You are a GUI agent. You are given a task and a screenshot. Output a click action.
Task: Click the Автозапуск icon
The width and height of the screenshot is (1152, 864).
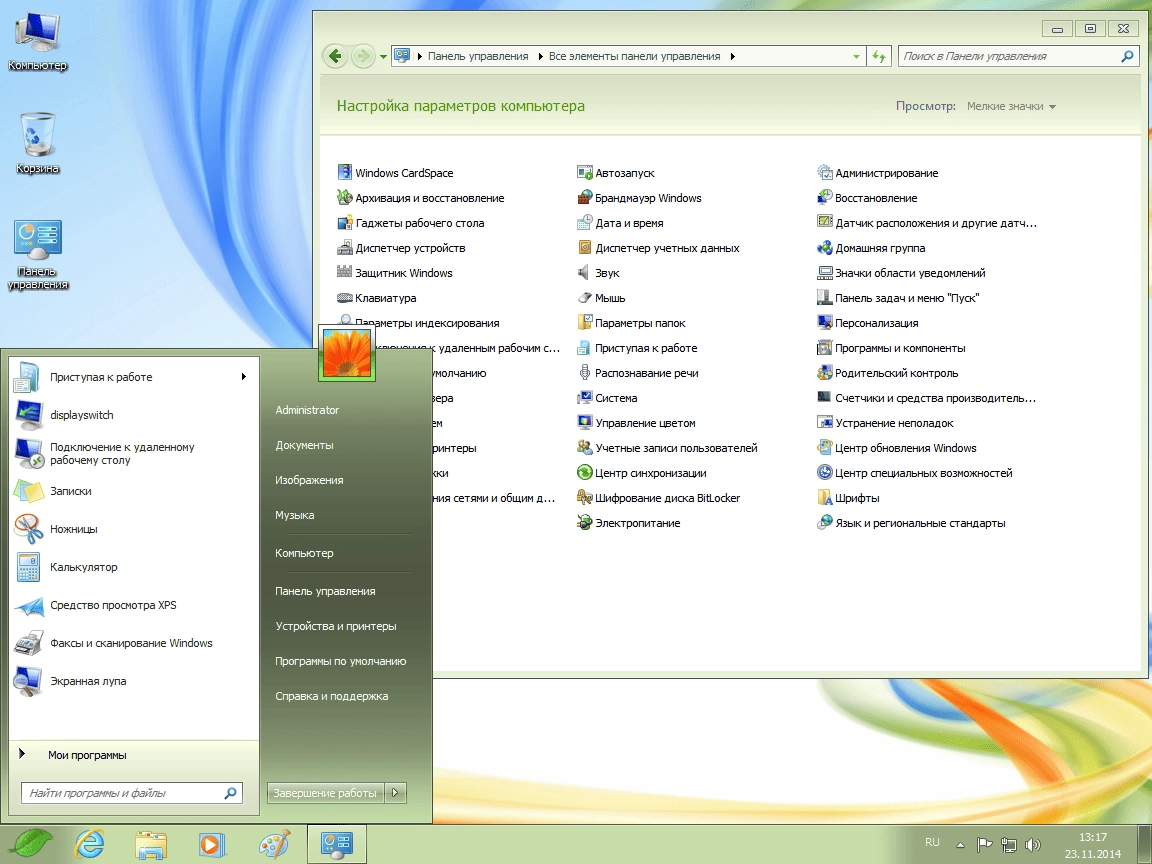(585, 173)
